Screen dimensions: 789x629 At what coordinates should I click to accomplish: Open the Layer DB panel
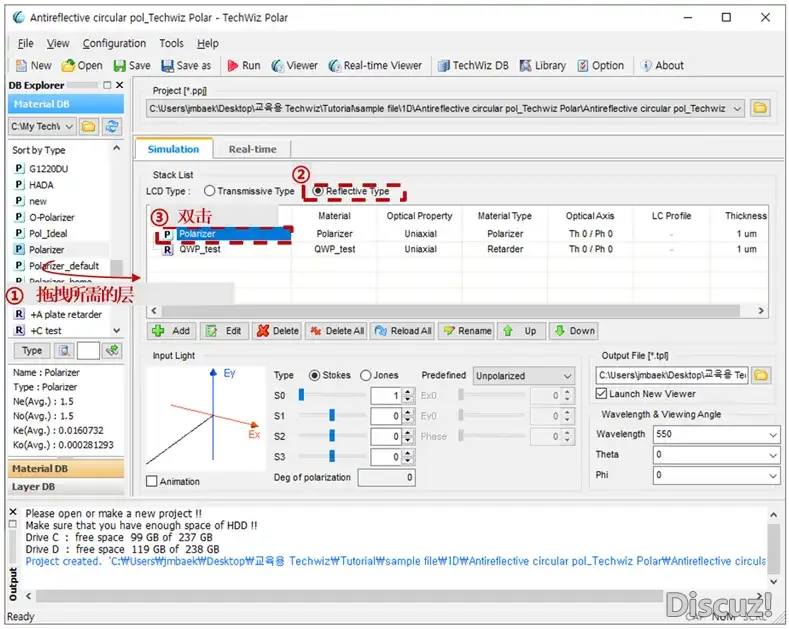click(x=66, y=487)
